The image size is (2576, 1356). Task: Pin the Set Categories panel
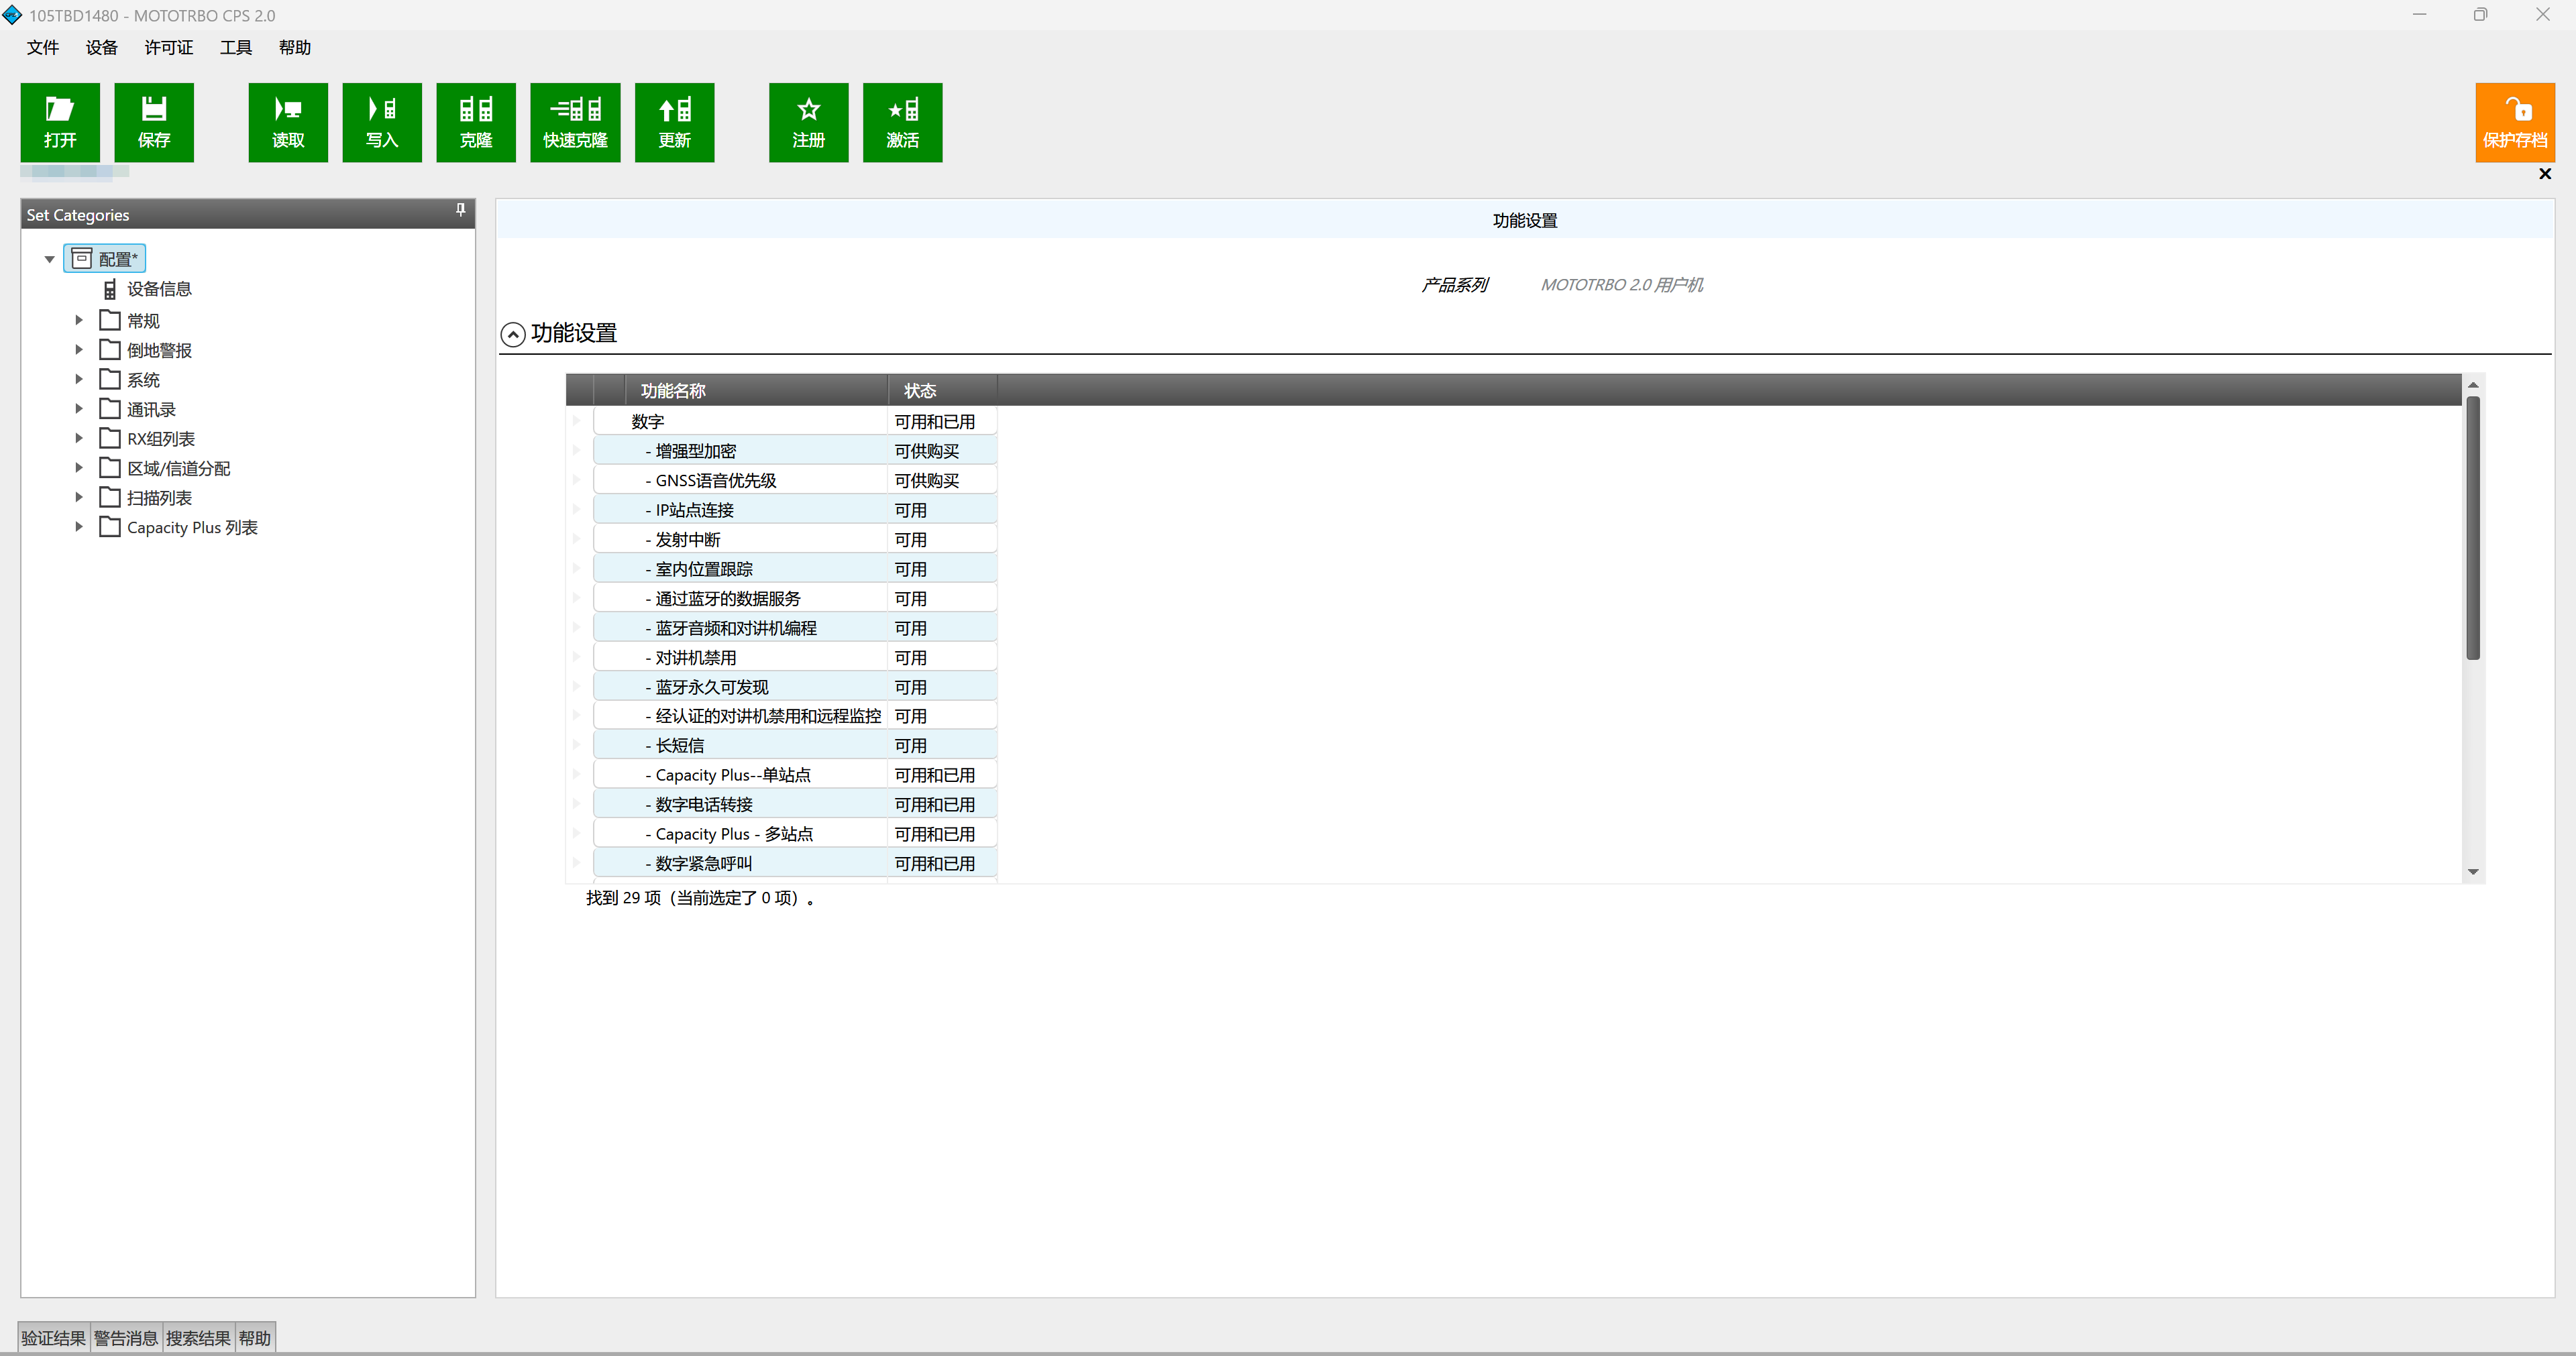[x=460, y=210]
